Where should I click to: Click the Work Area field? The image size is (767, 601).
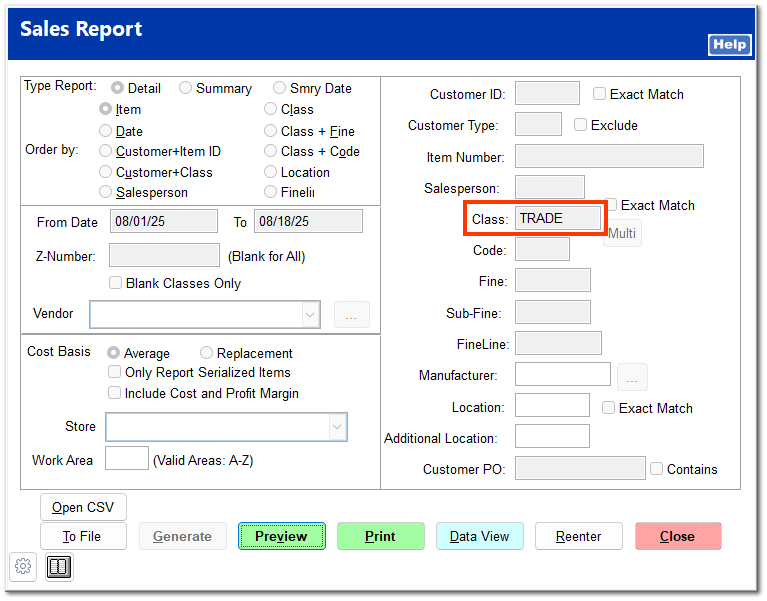(127, 458)
